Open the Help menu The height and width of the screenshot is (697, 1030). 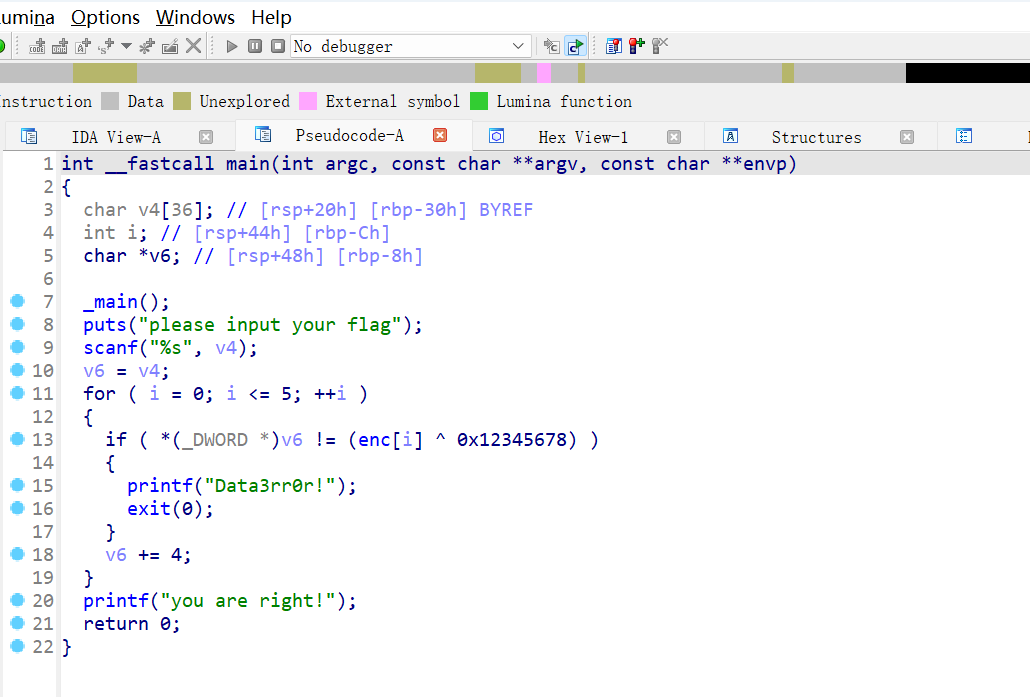[271, 17]
